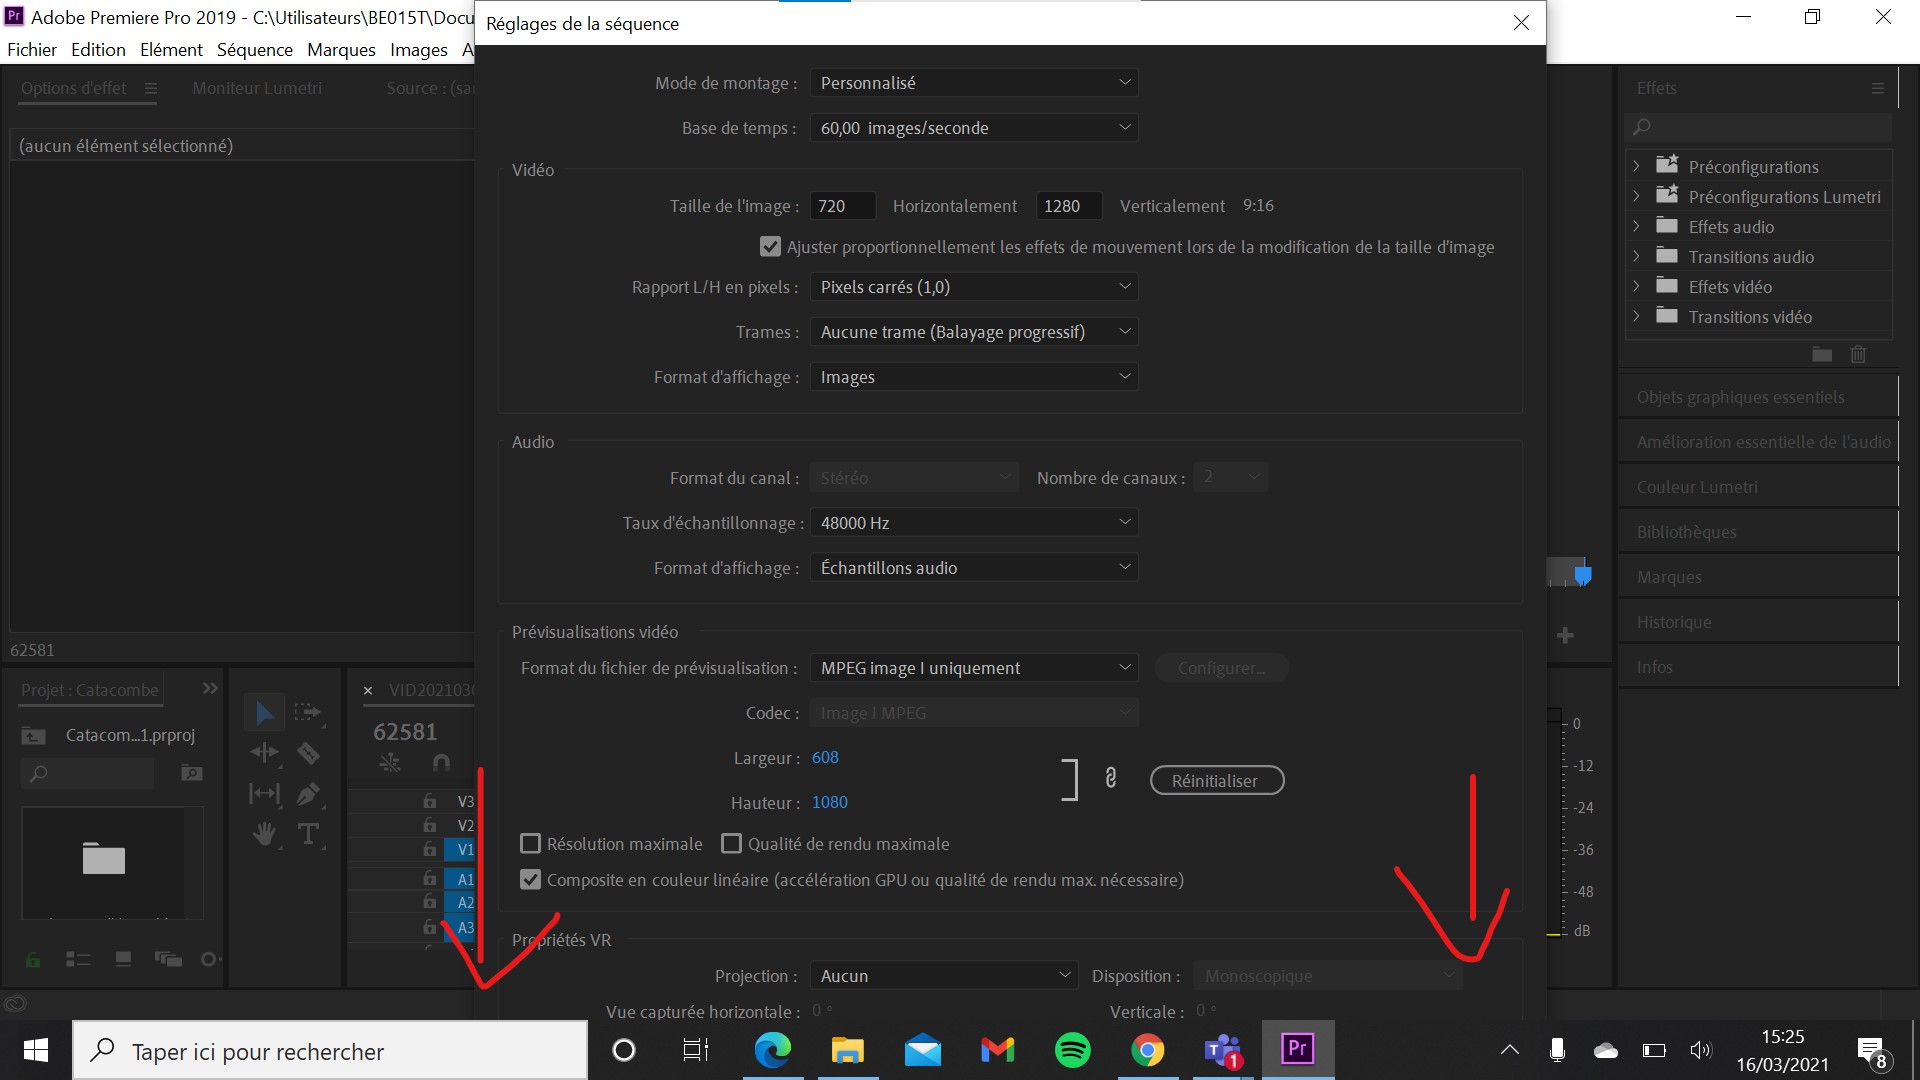Select the Razor tool
This screenshot has width=1920, height=1080.
point(309,753)
